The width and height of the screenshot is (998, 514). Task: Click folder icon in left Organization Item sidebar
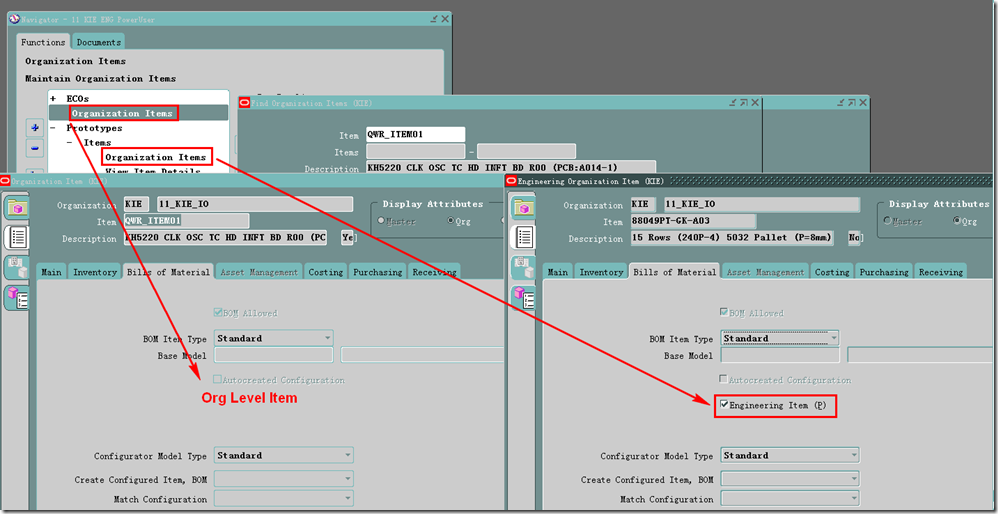[x=17, y=208]
